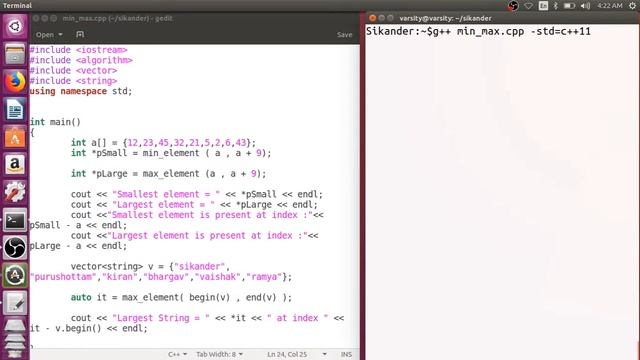Open network indicator in top panel
This screenshot has height=360, width=640.
(529, 6)
